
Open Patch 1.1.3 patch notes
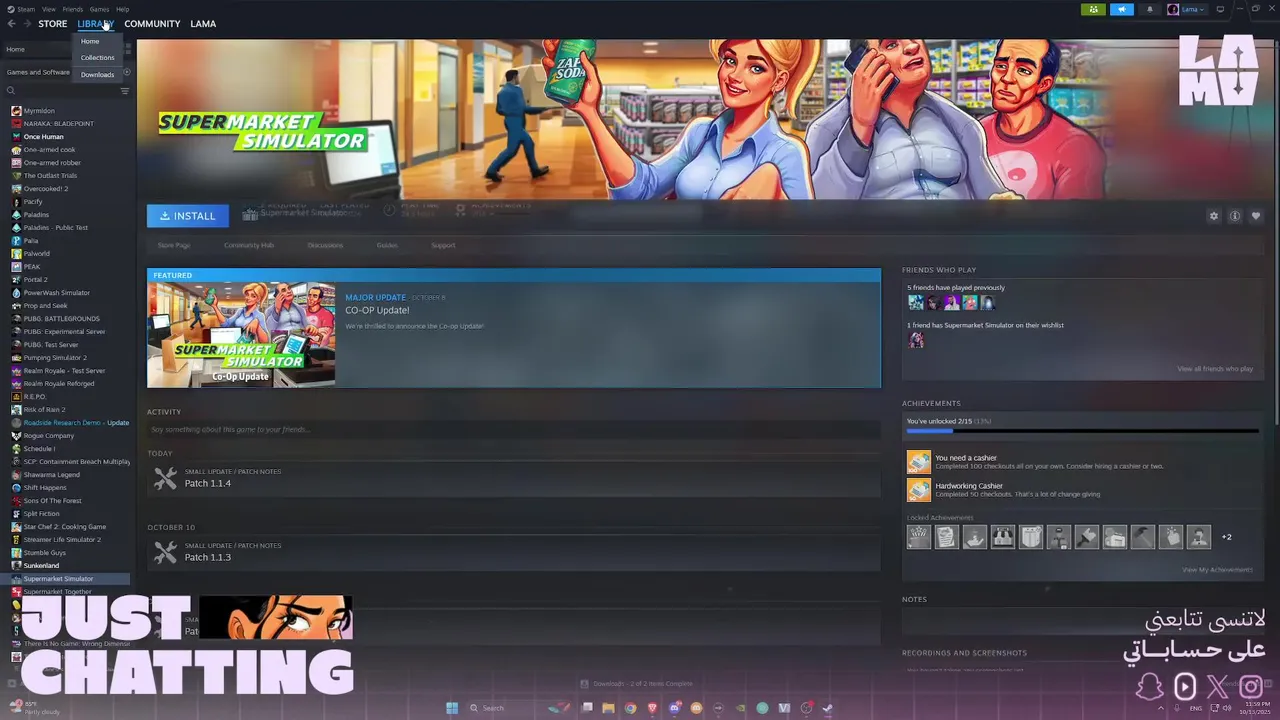(513, 553)
